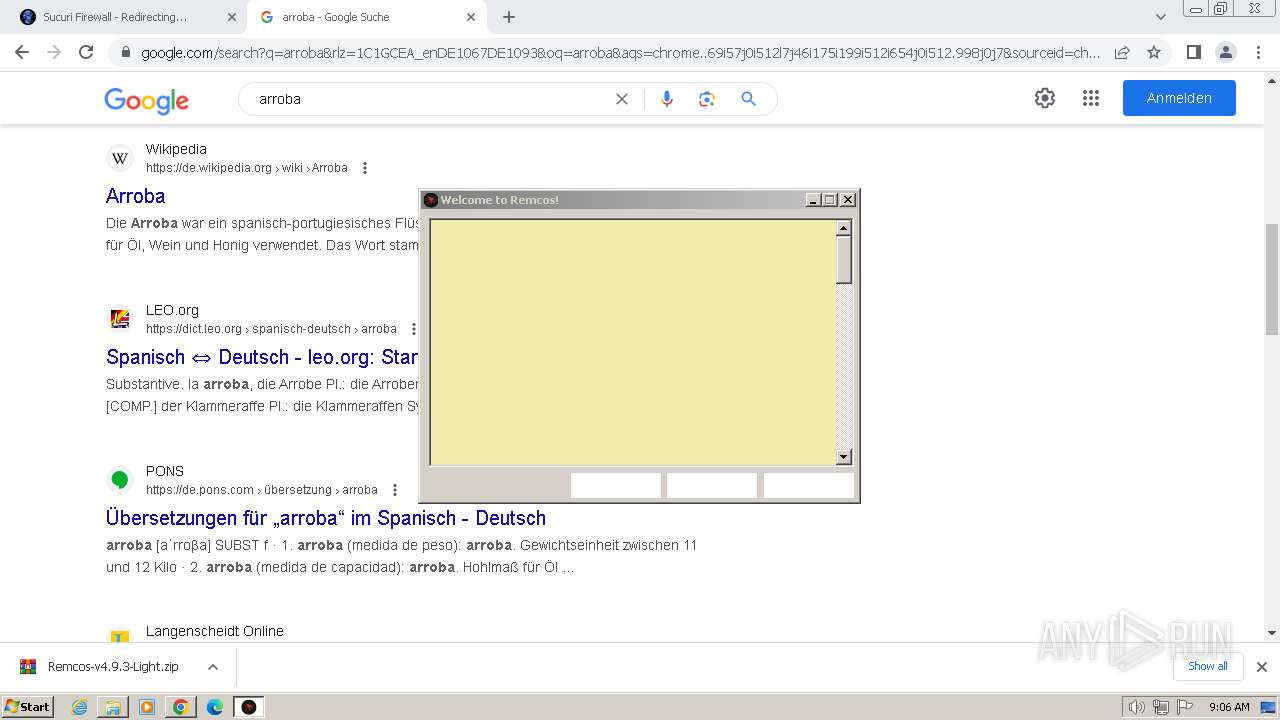Viewport: 1280px width, 720px height.
Task: Click the page vertical scrollbar thumb
Action: [x=1272, y=279]
